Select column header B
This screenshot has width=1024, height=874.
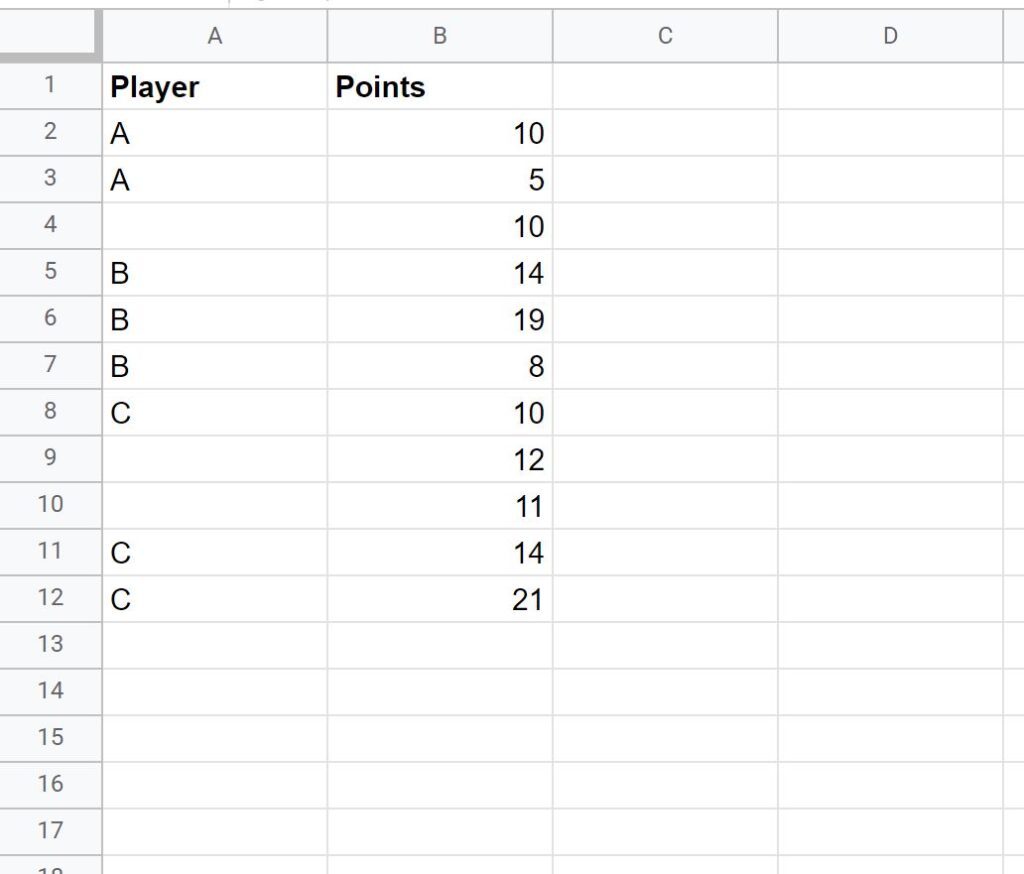pyautogui.click(x=439, y=36)
